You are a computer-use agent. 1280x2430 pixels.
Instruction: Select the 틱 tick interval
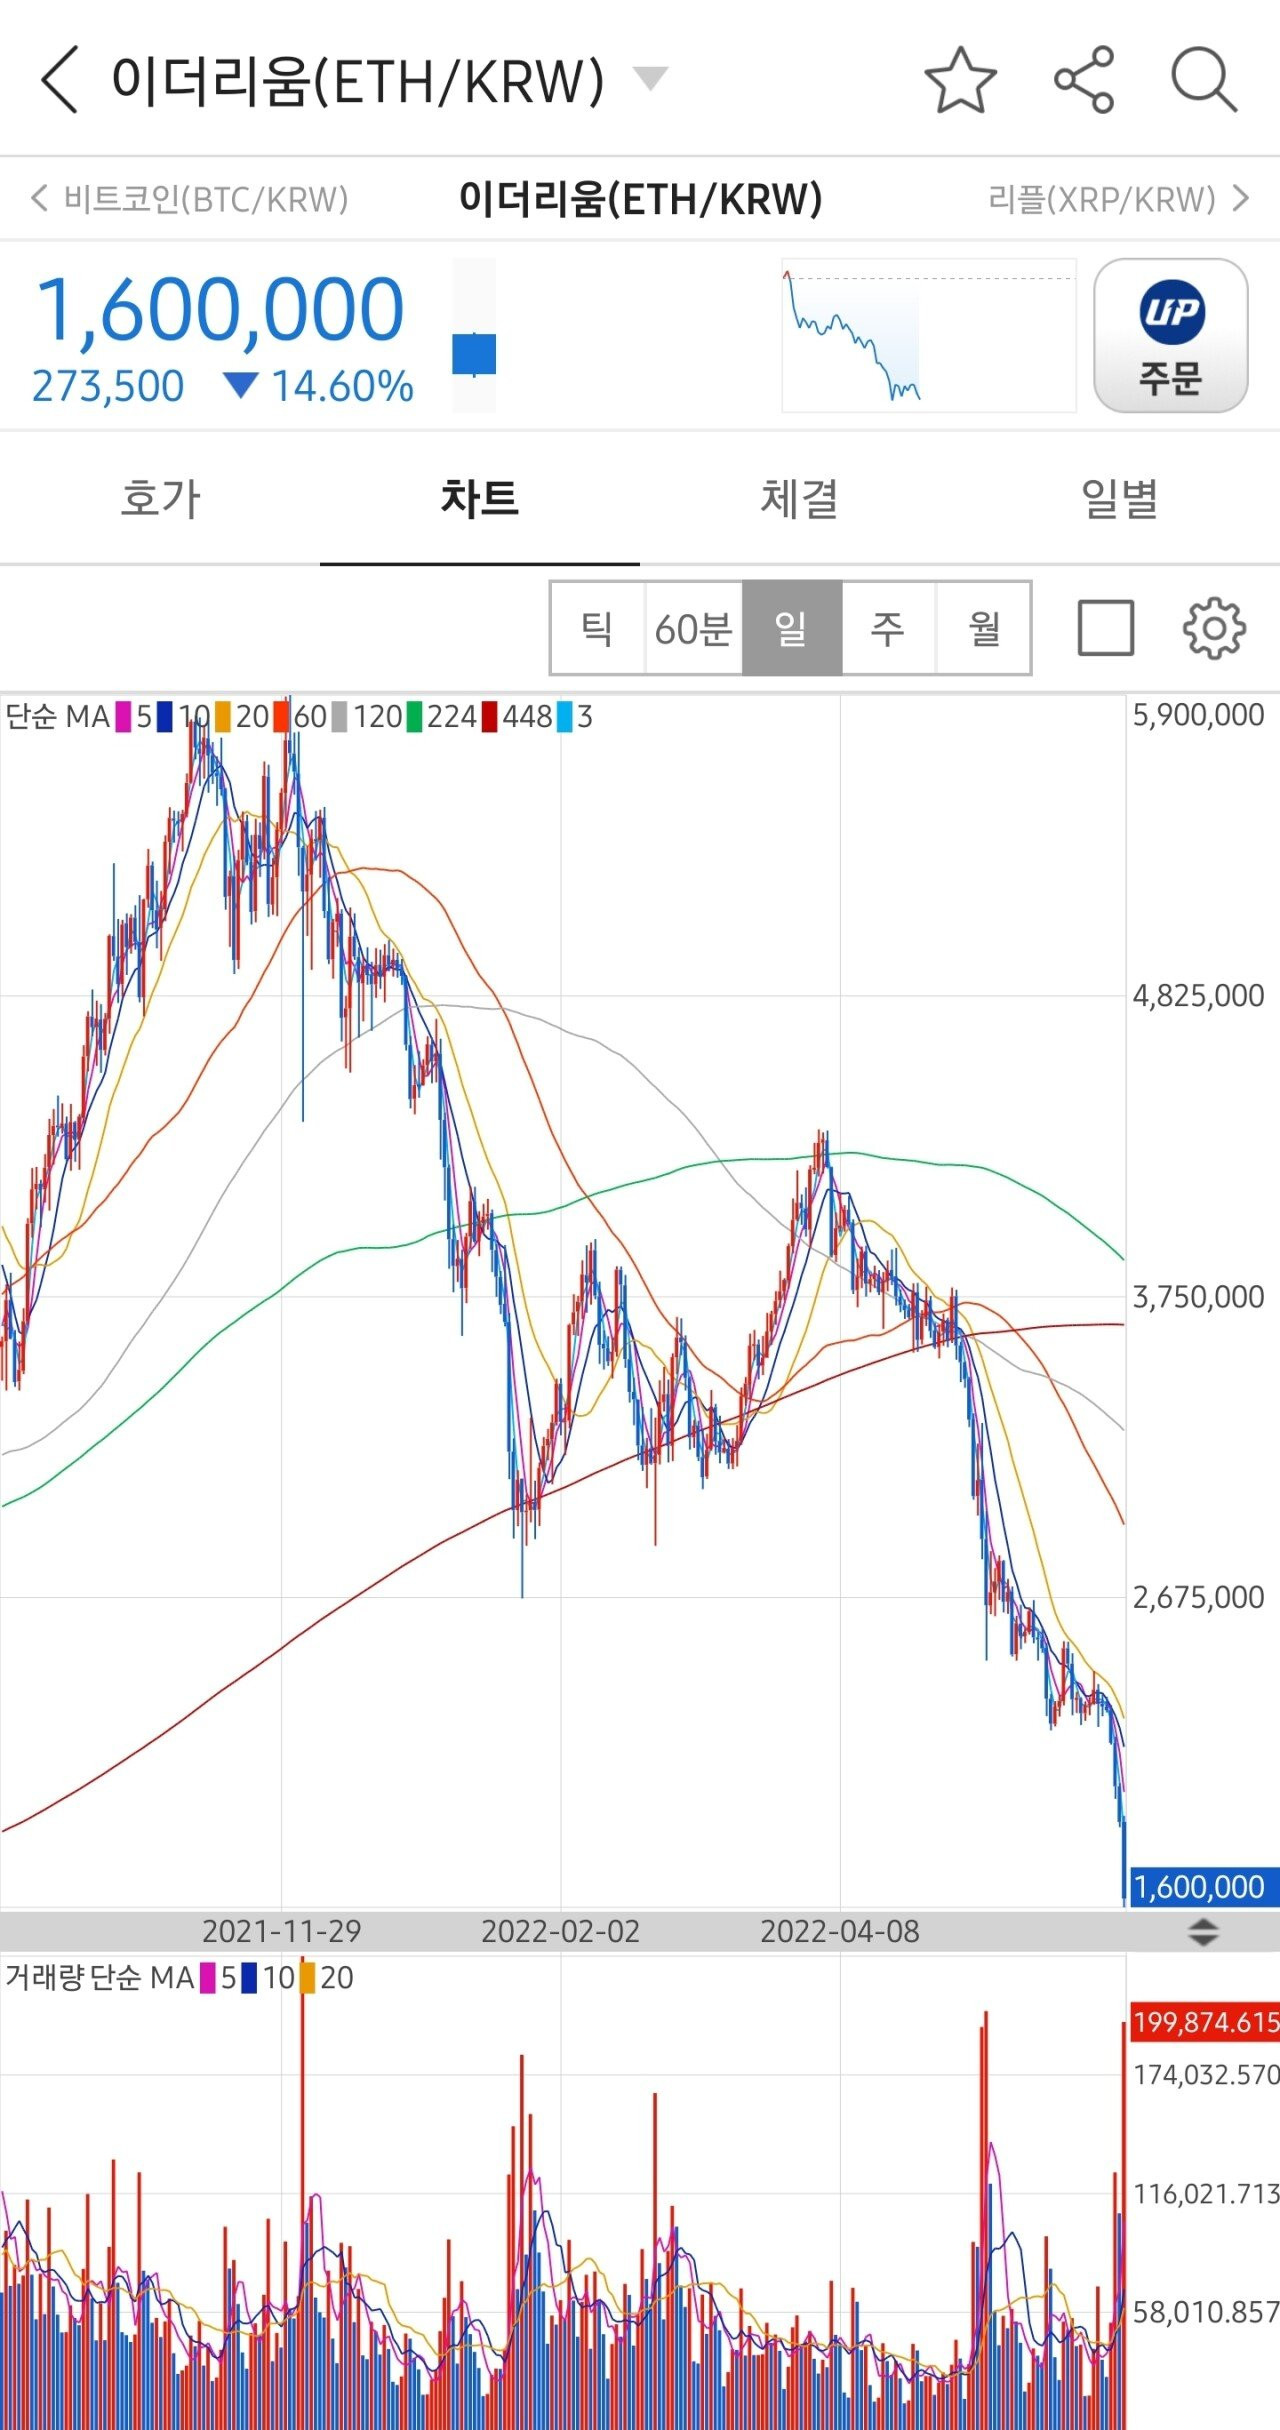(597, 628)
